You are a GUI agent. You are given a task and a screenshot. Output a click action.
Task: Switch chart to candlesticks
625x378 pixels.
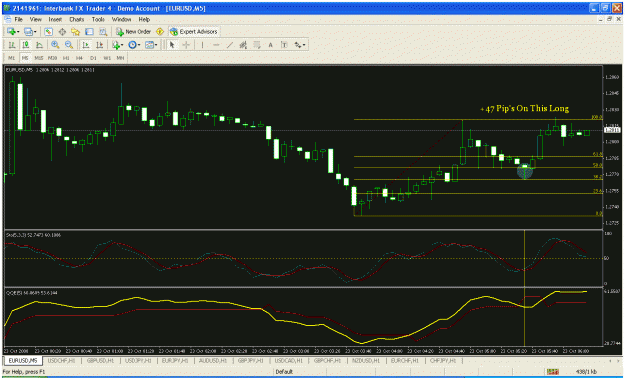coord(26,45)
